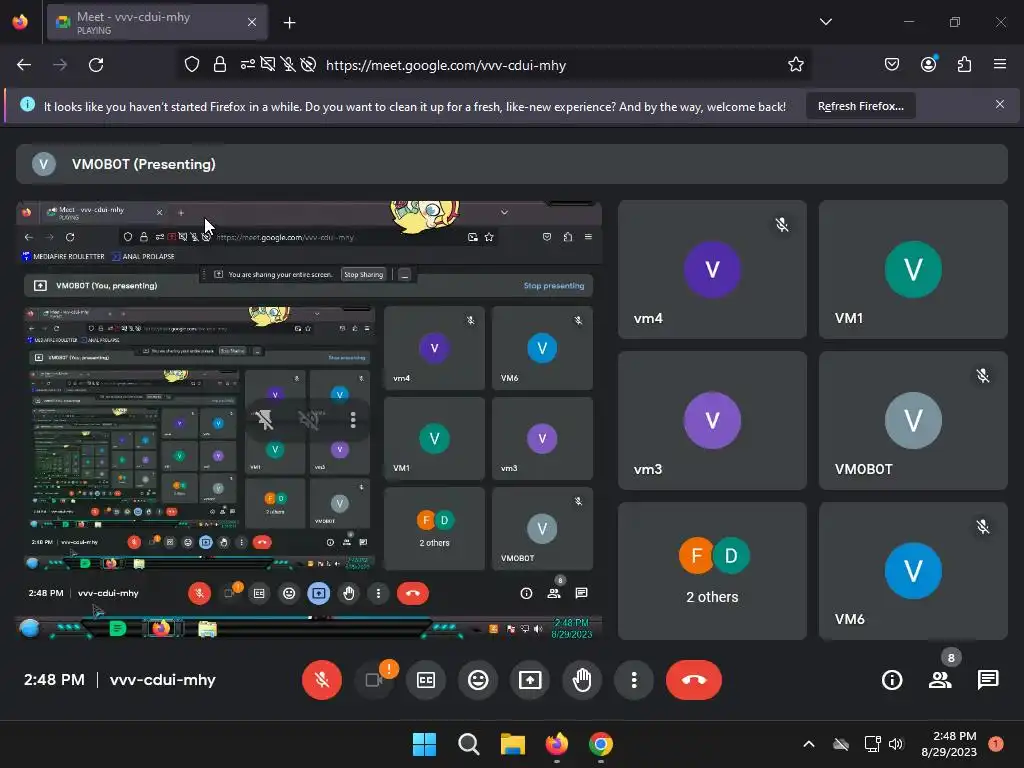Click the gray VMOBOT avatar in grid
1024x768 pixels.
pyautogui.click(x=913, y=420)
